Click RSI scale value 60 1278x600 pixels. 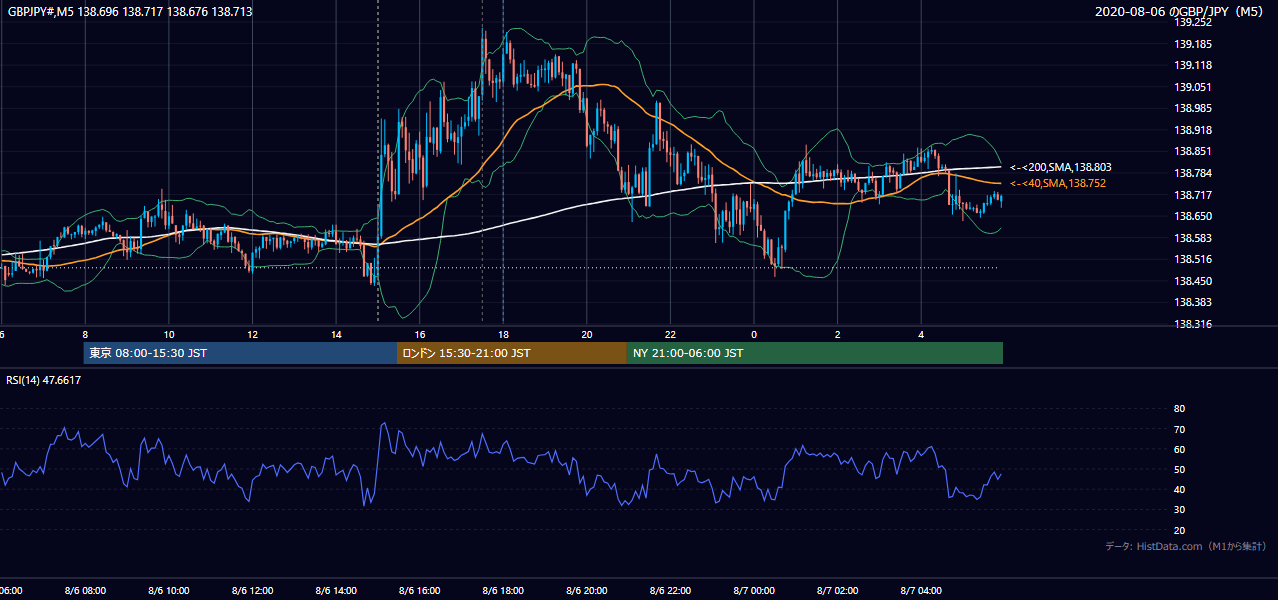(x=1179, y=449)
